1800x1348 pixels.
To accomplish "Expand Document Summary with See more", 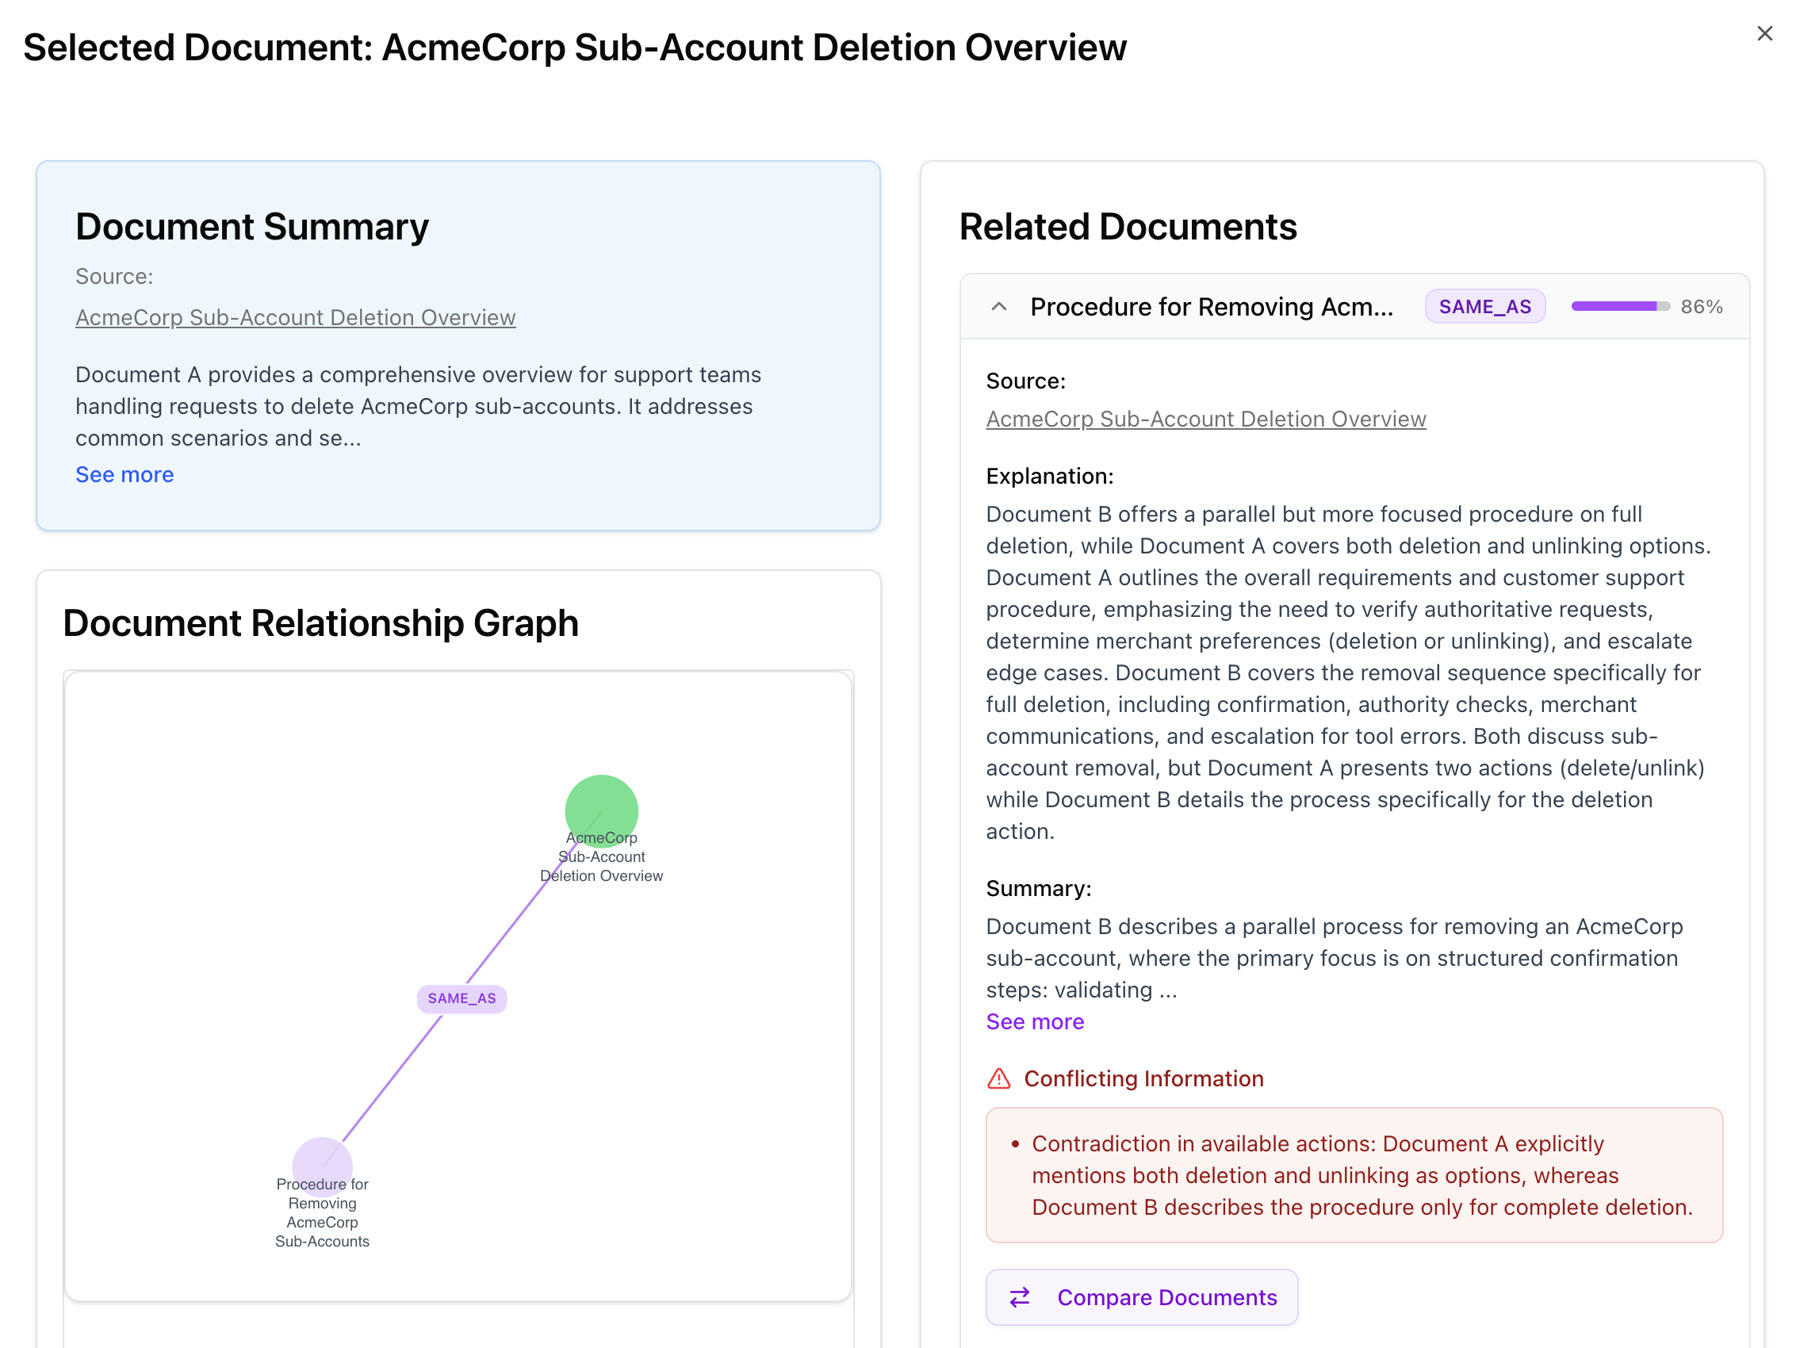I will click(124, 474).
